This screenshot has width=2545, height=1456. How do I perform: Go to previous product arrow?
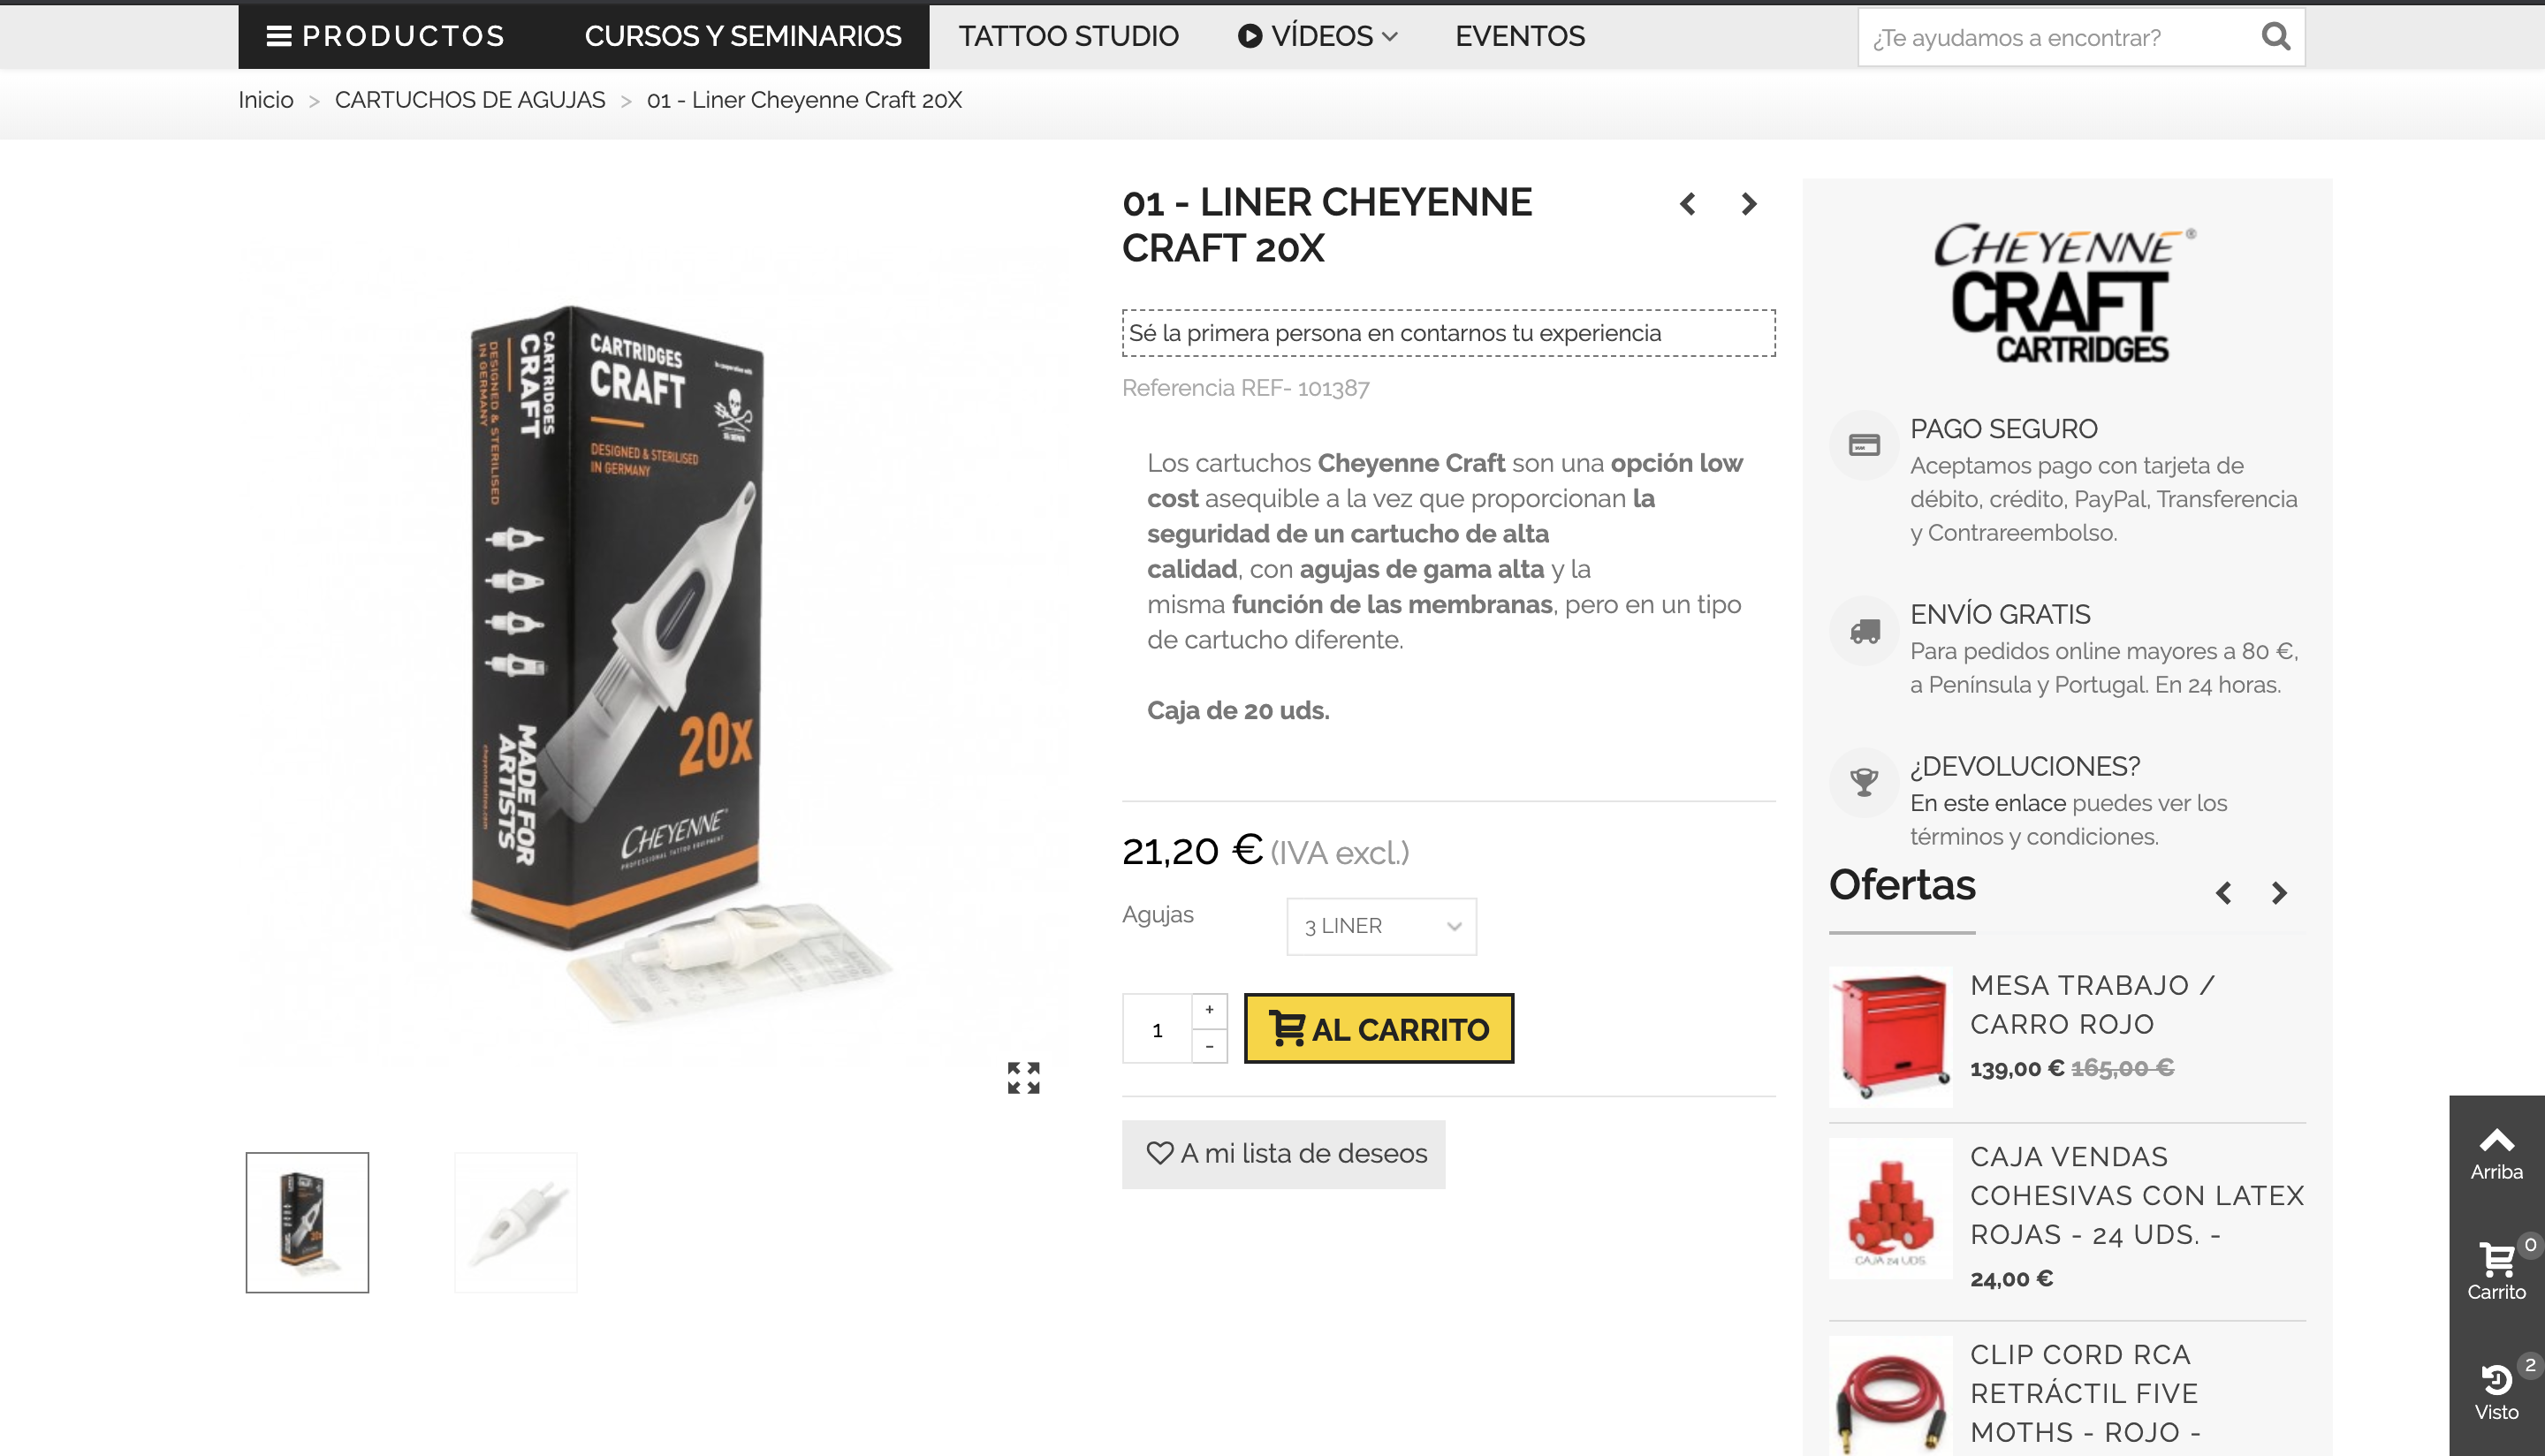tap(1688, 204)
